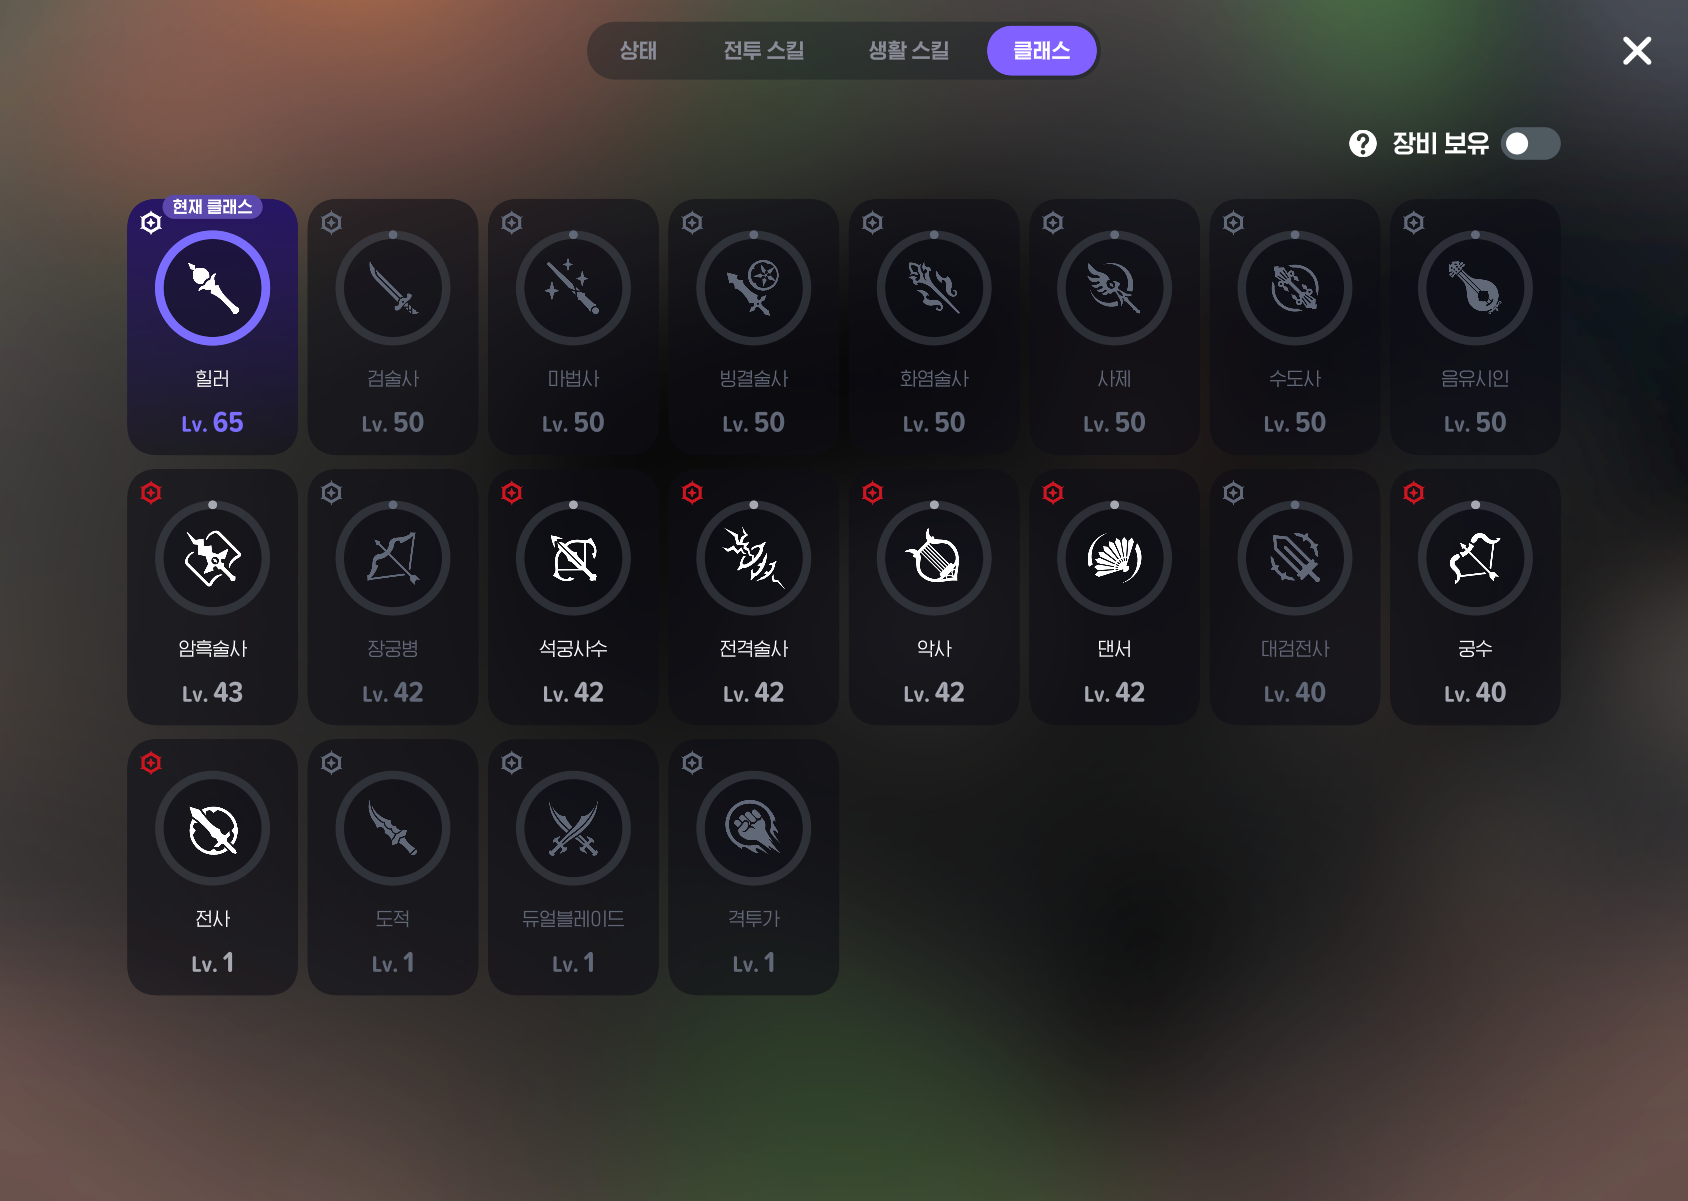The width and height of the screenshot is (1688, 1201).
Task: Pick the 빙결술사 class icon
Action: tap(754, 288)
